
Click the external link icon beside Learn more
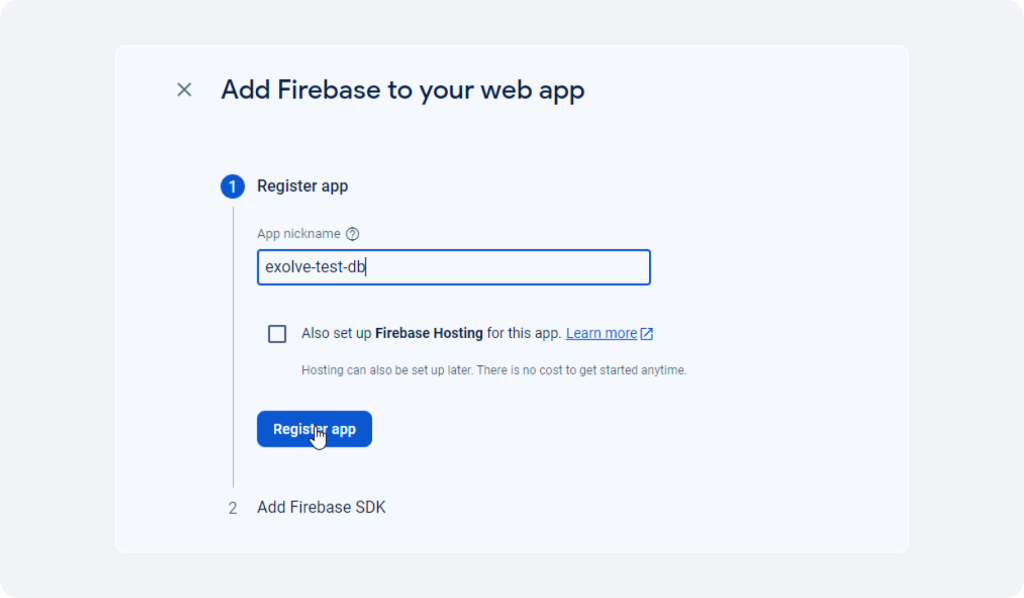click(x=647, y=334)
